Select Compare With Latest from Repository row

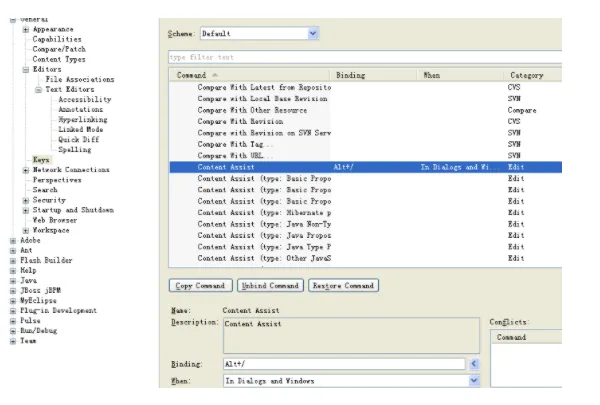[x=365, y=87]
